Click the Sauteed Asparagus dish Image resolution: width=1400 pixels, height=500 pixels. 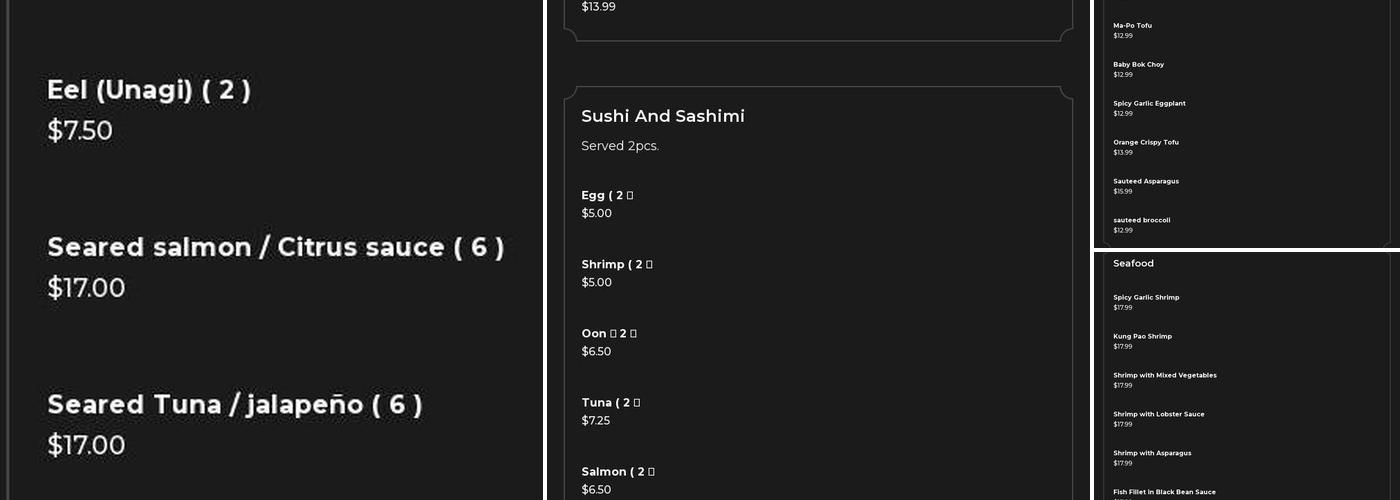click(x=1145, y=182)
